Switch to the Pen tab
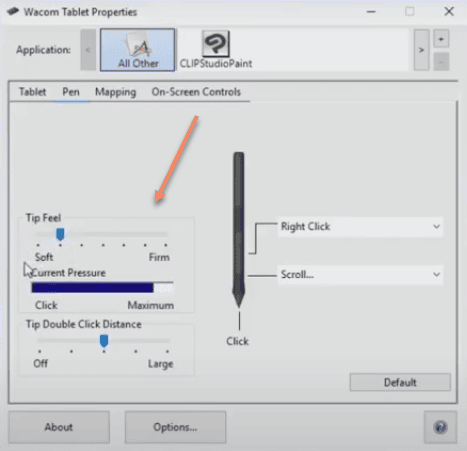 click(x=71, y=92)
